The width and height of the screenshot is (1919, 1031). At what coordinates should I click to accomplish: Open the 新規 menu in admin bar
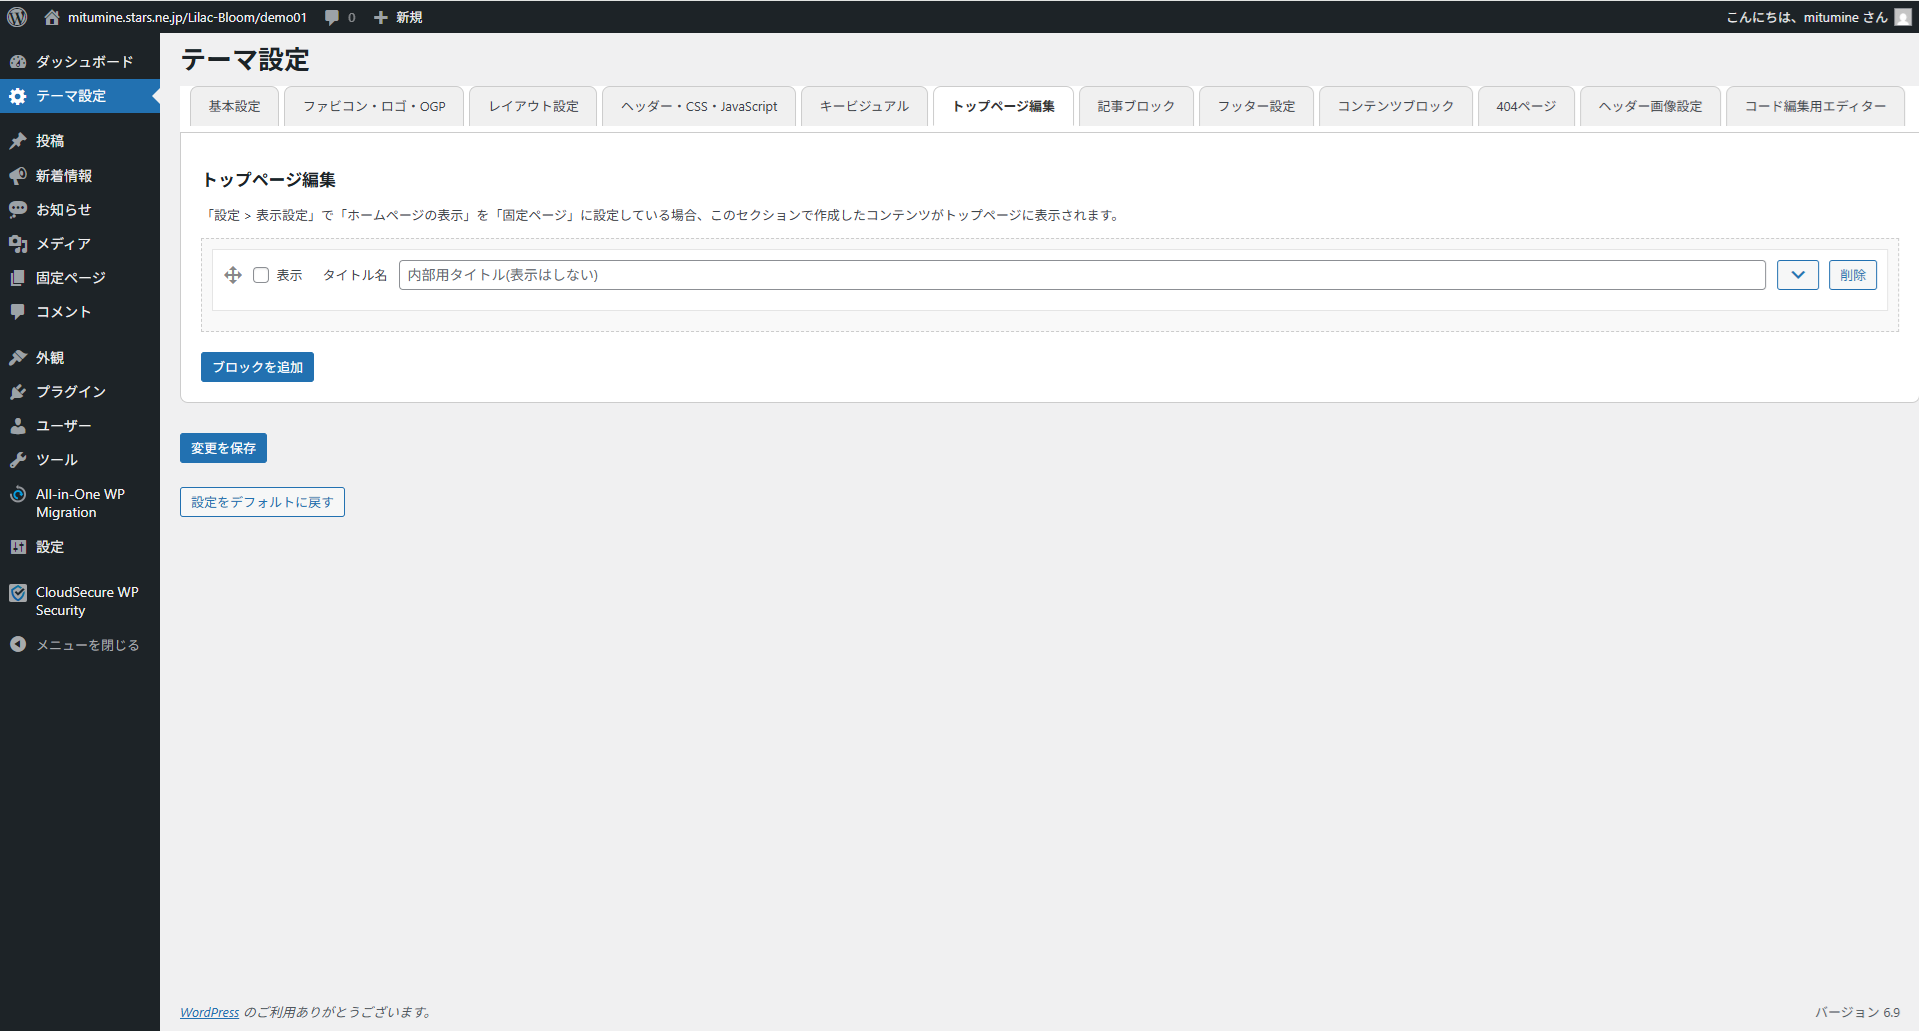(399, 17)
